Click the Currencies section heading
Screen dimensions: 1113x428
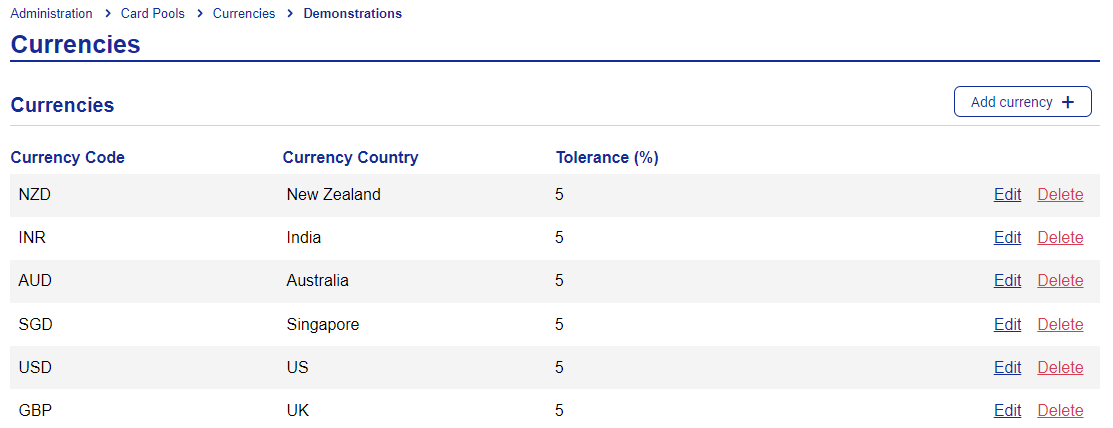62,105
